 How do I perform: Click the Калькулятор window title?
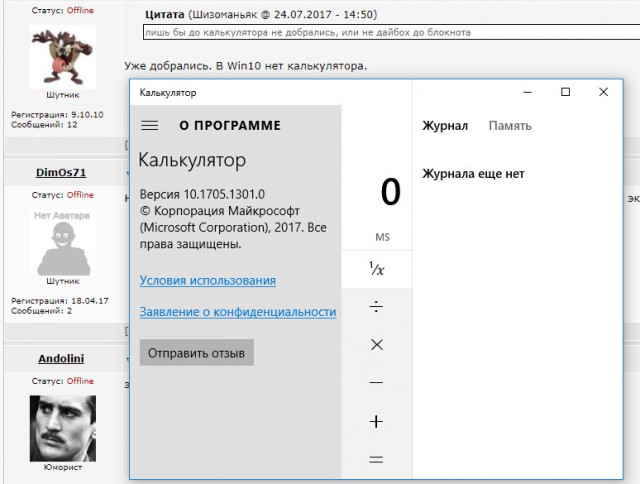168,93
